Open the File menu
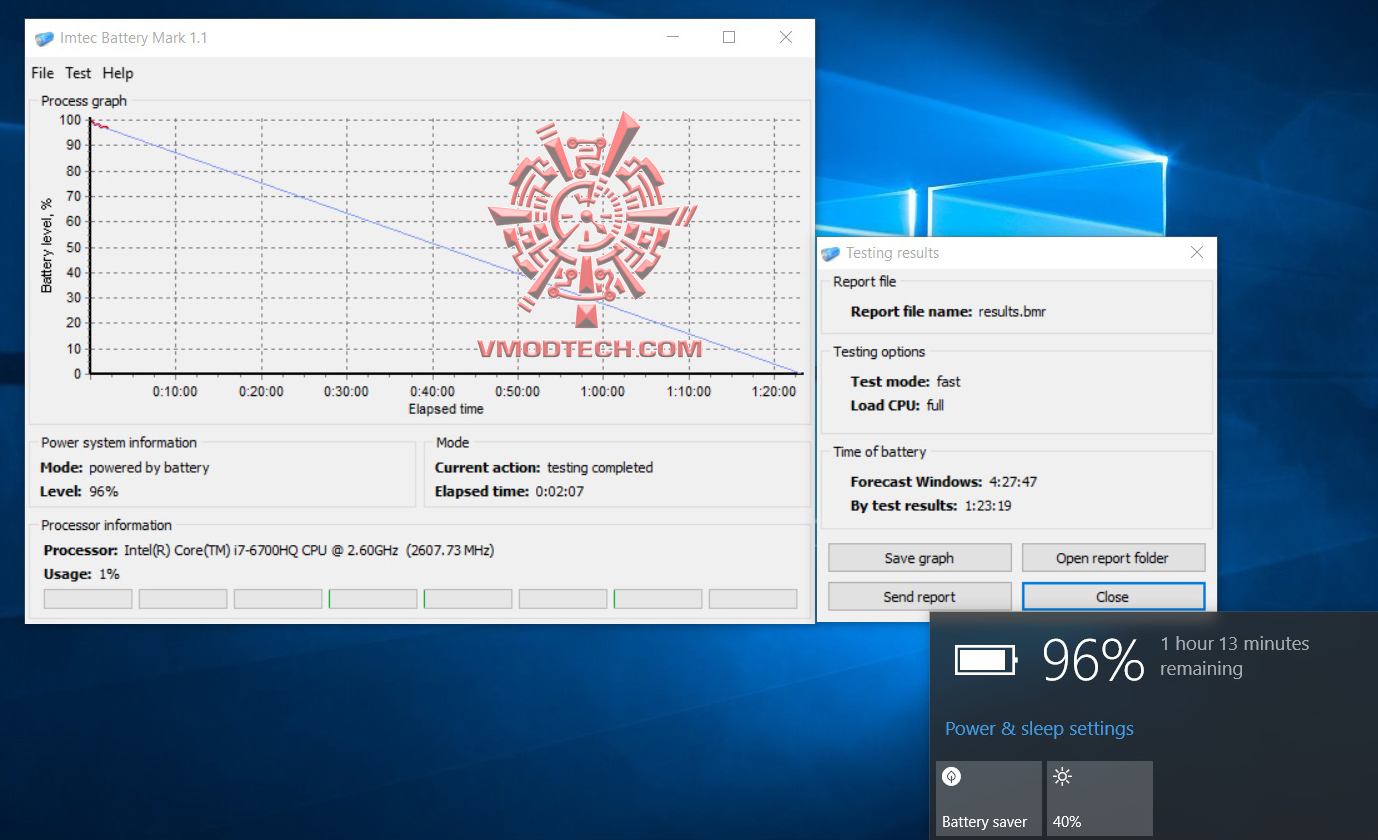This screenshot has height=840, width=1378. 42,73
